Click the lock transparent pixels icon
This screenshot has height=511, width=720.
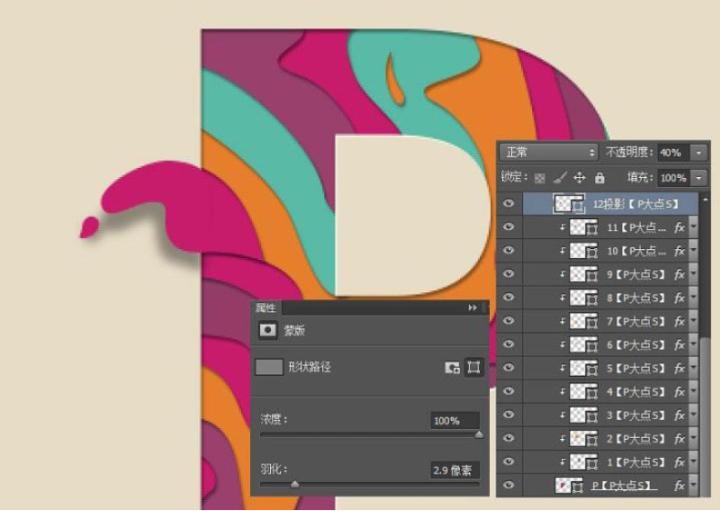click(x=541, y=177)
